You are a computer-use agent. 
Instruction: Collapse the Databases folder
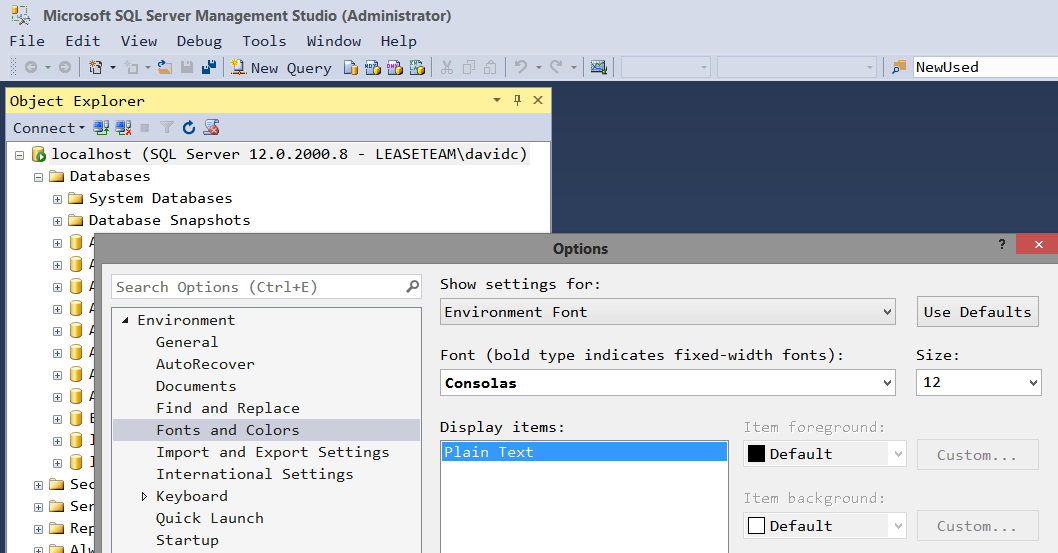38,177
